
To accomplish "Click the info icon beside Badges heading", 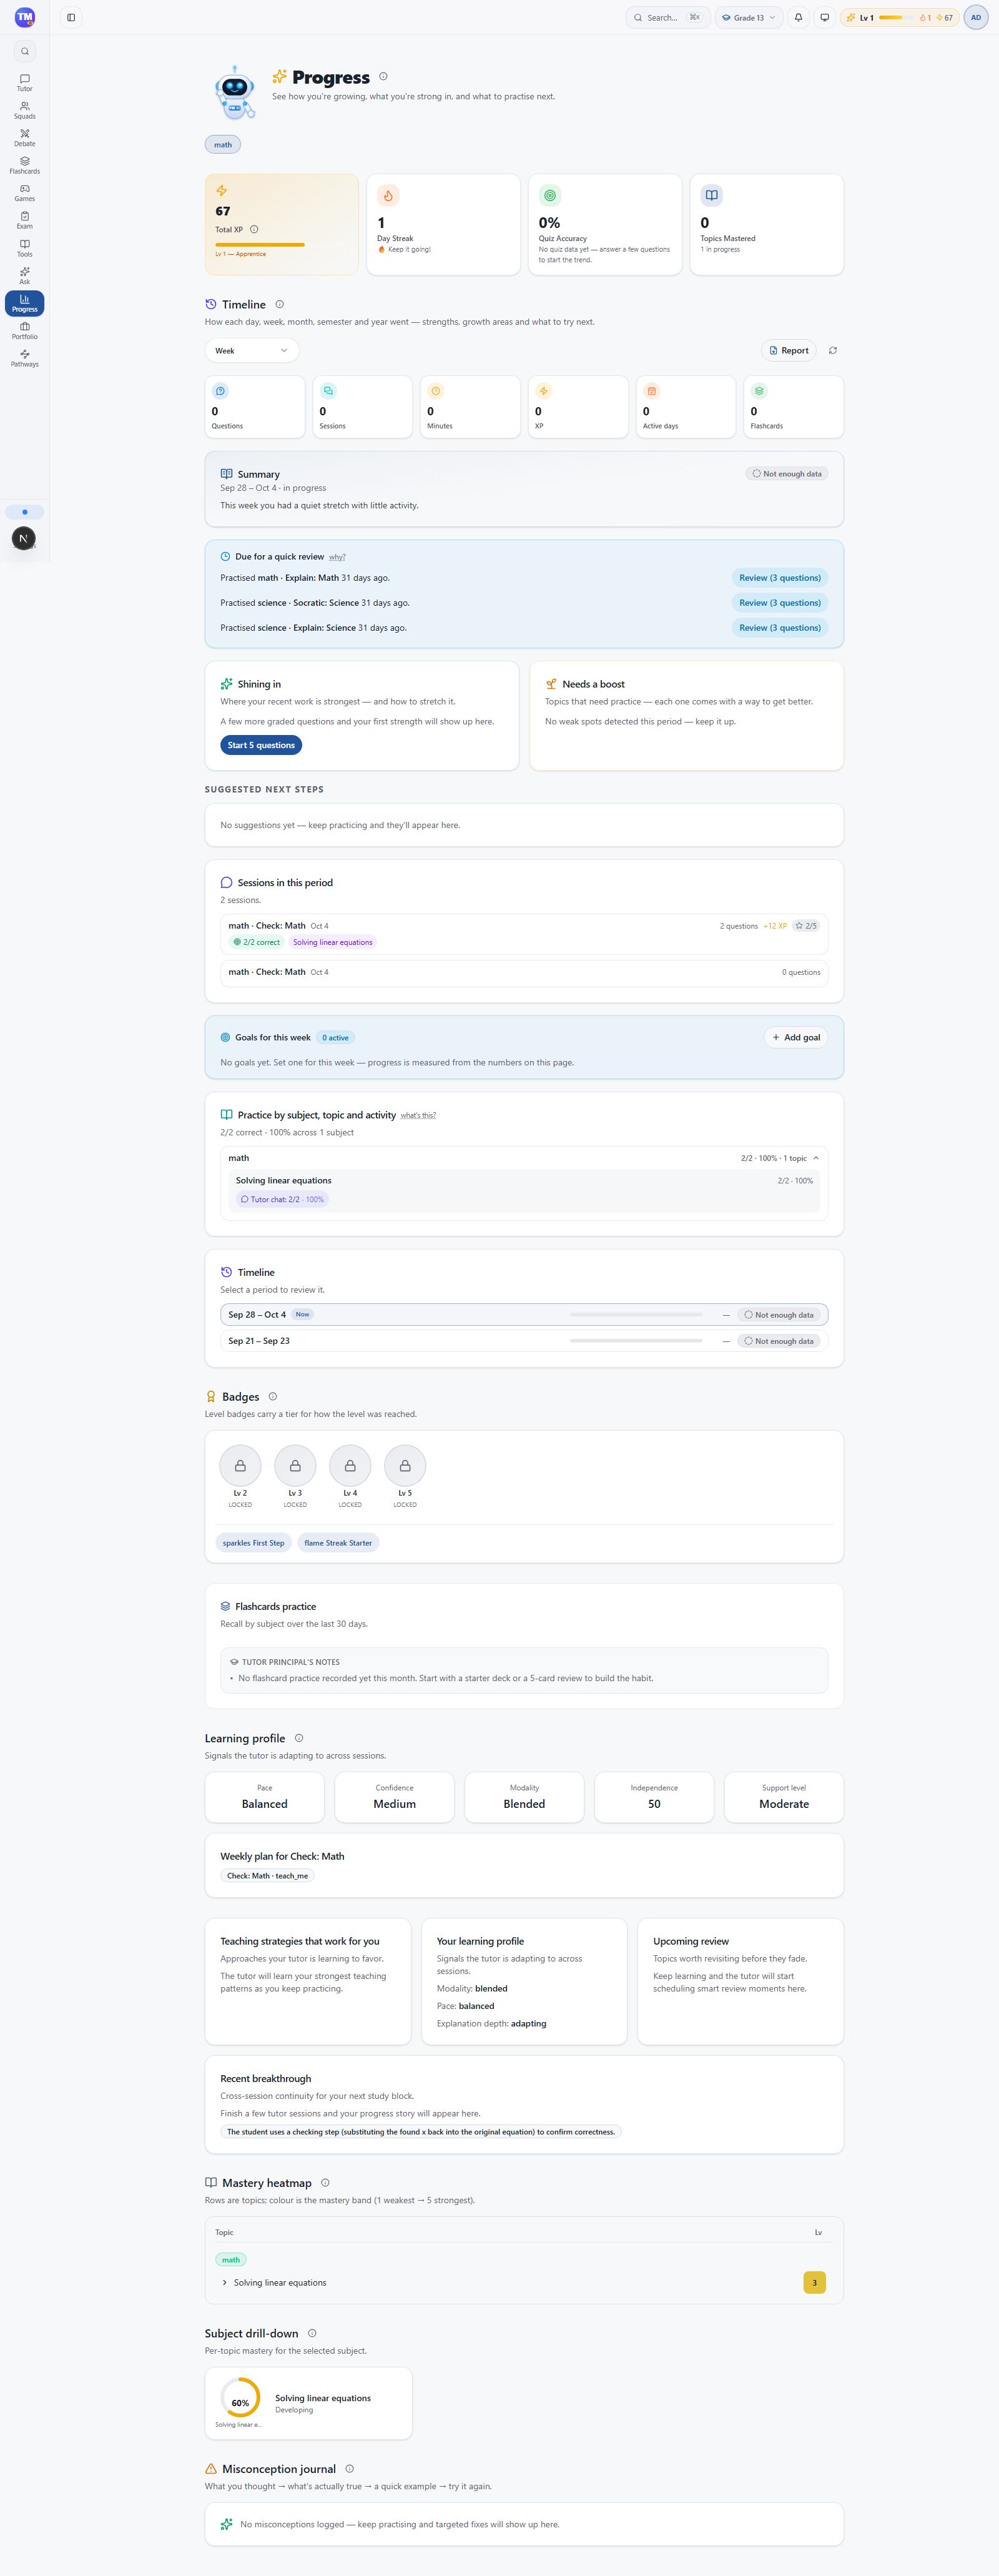I will [x=272, y=1396].
